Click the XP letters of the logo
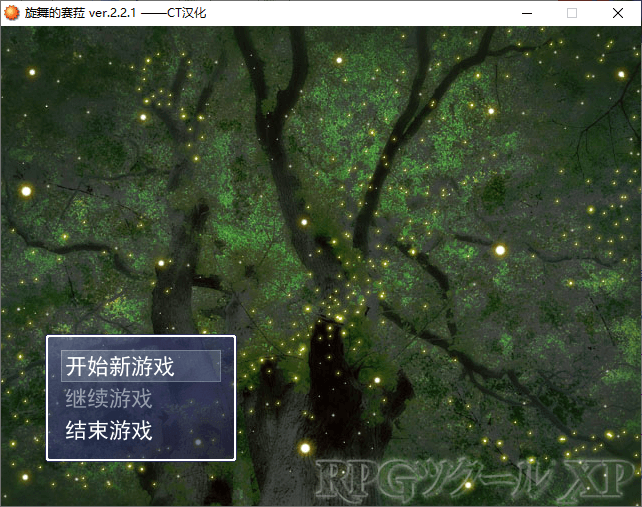 [x=598, y=482]
